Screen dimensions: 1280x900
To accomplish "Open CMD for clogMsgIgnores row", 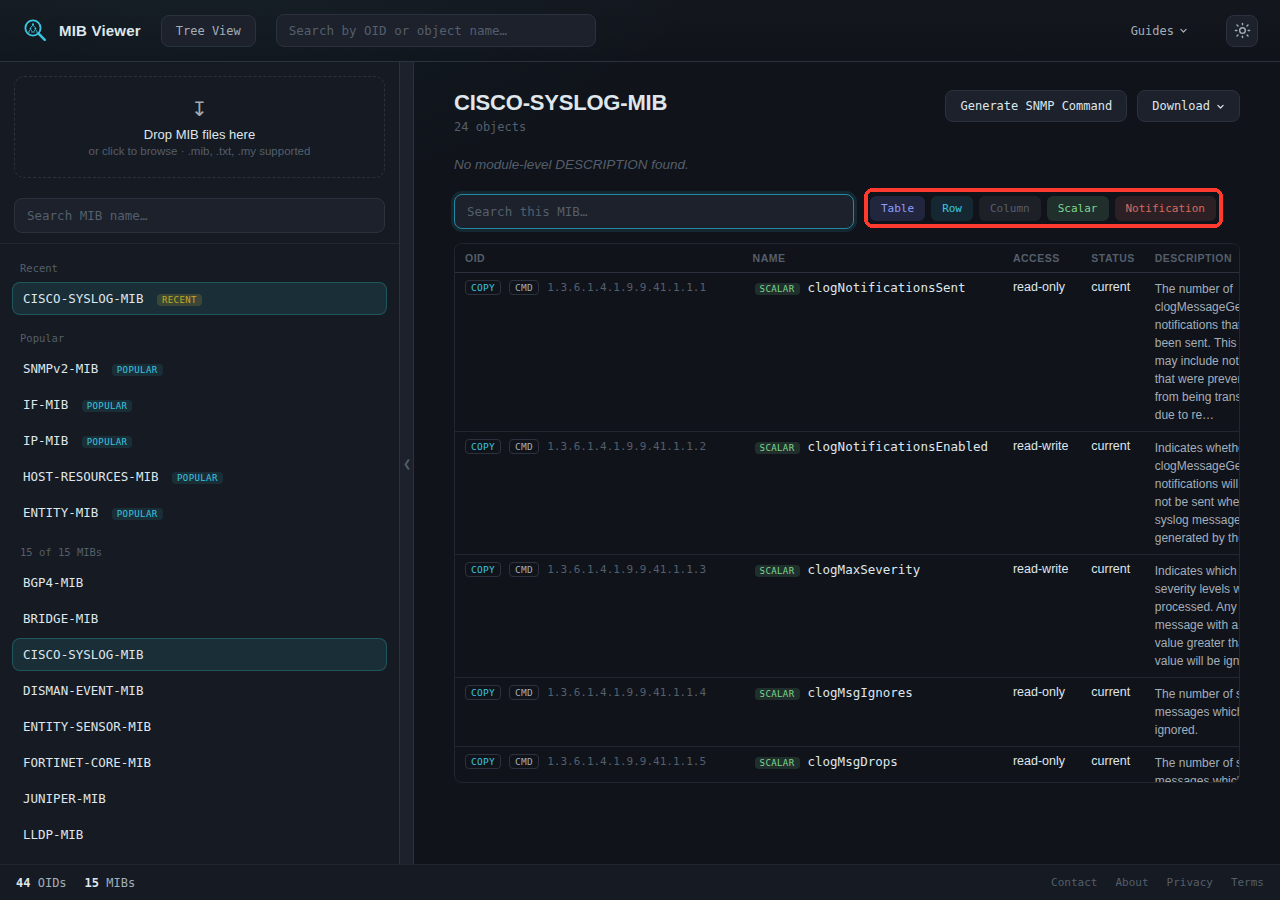I will pyautogui.click(x=524, y=693).
